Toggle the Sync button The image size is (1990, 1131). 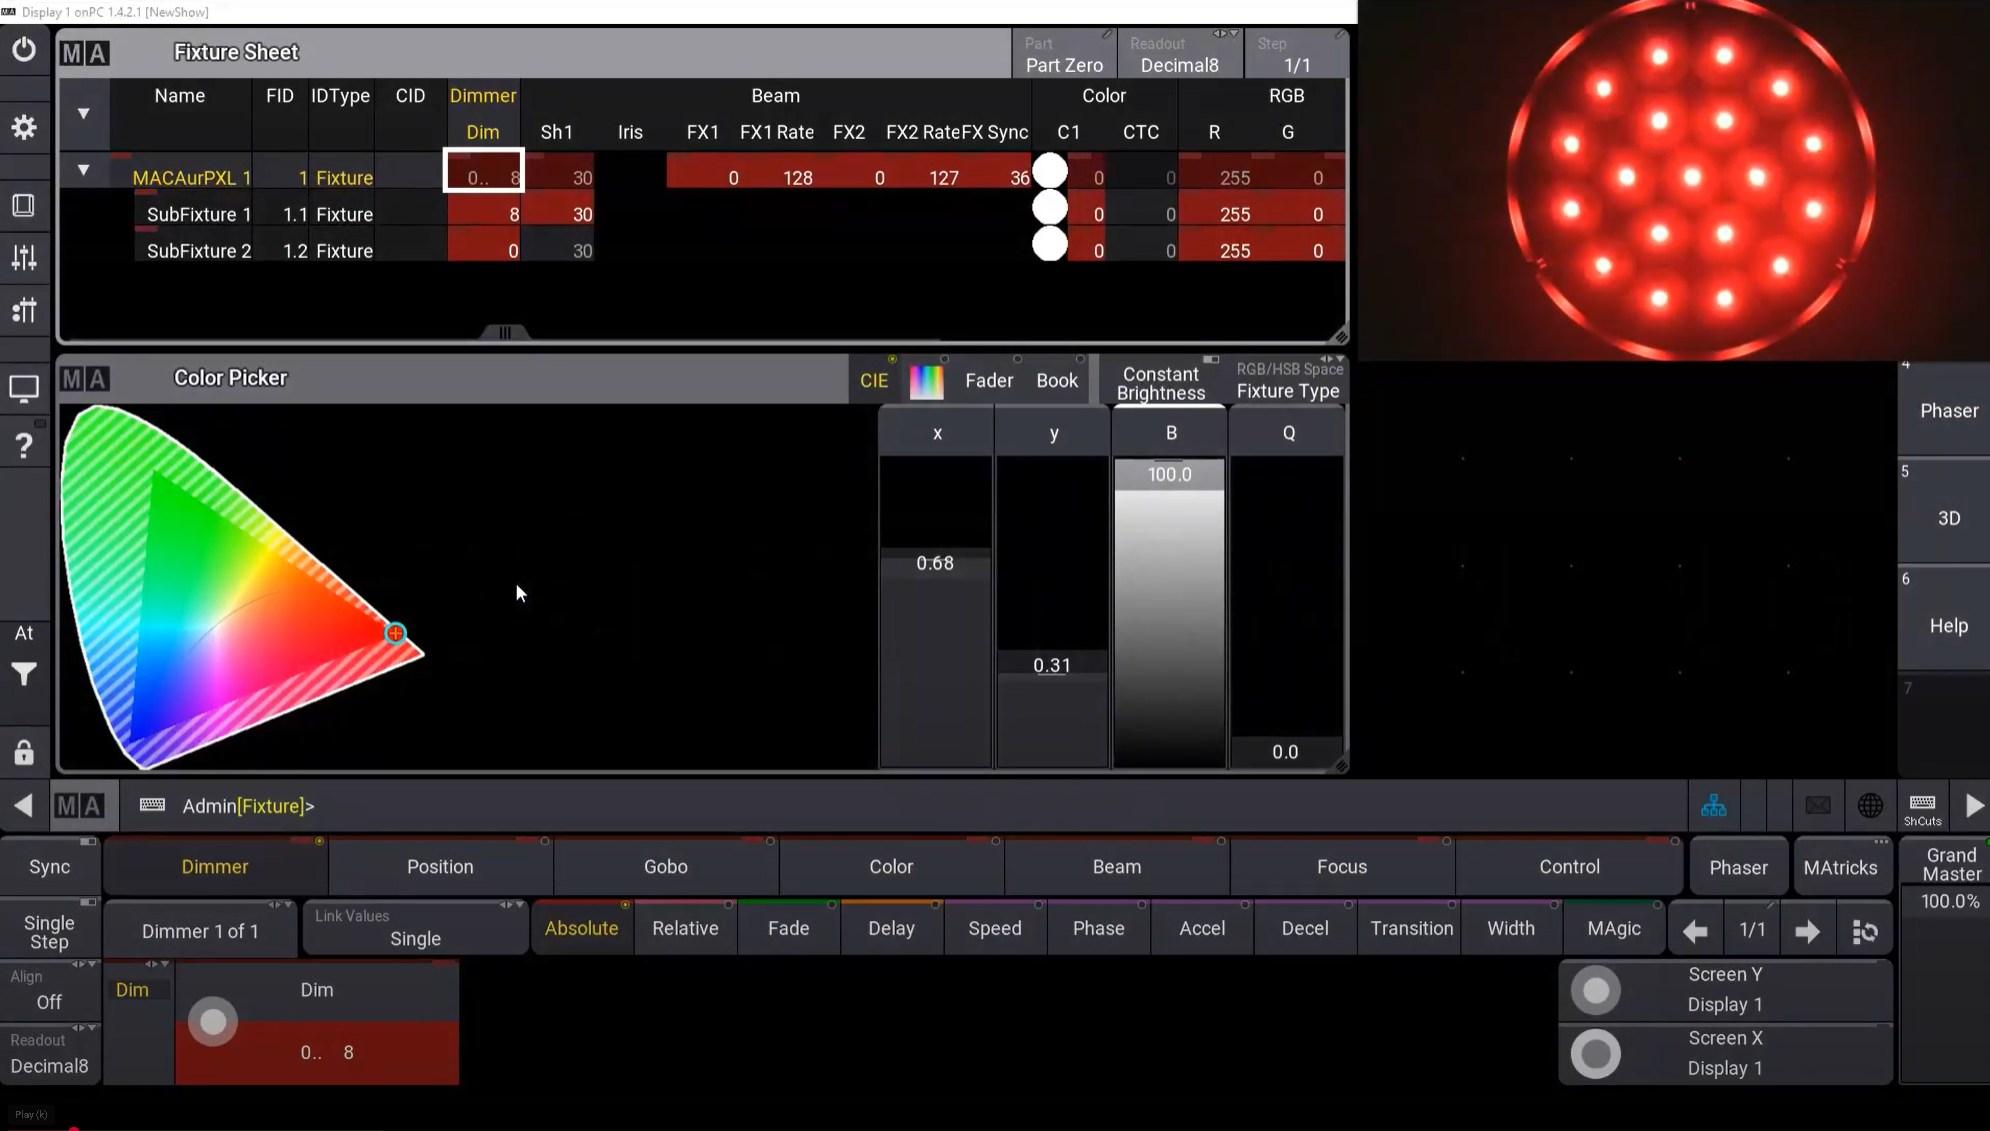[49, 867]
